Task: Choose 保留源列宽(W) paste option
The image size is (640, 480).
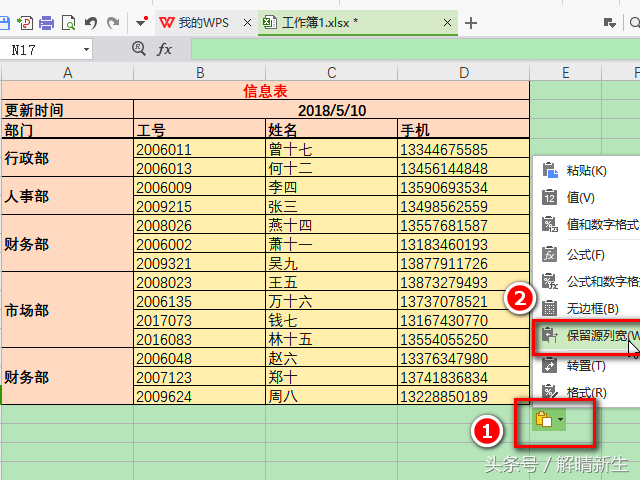Action: [587, 336]
